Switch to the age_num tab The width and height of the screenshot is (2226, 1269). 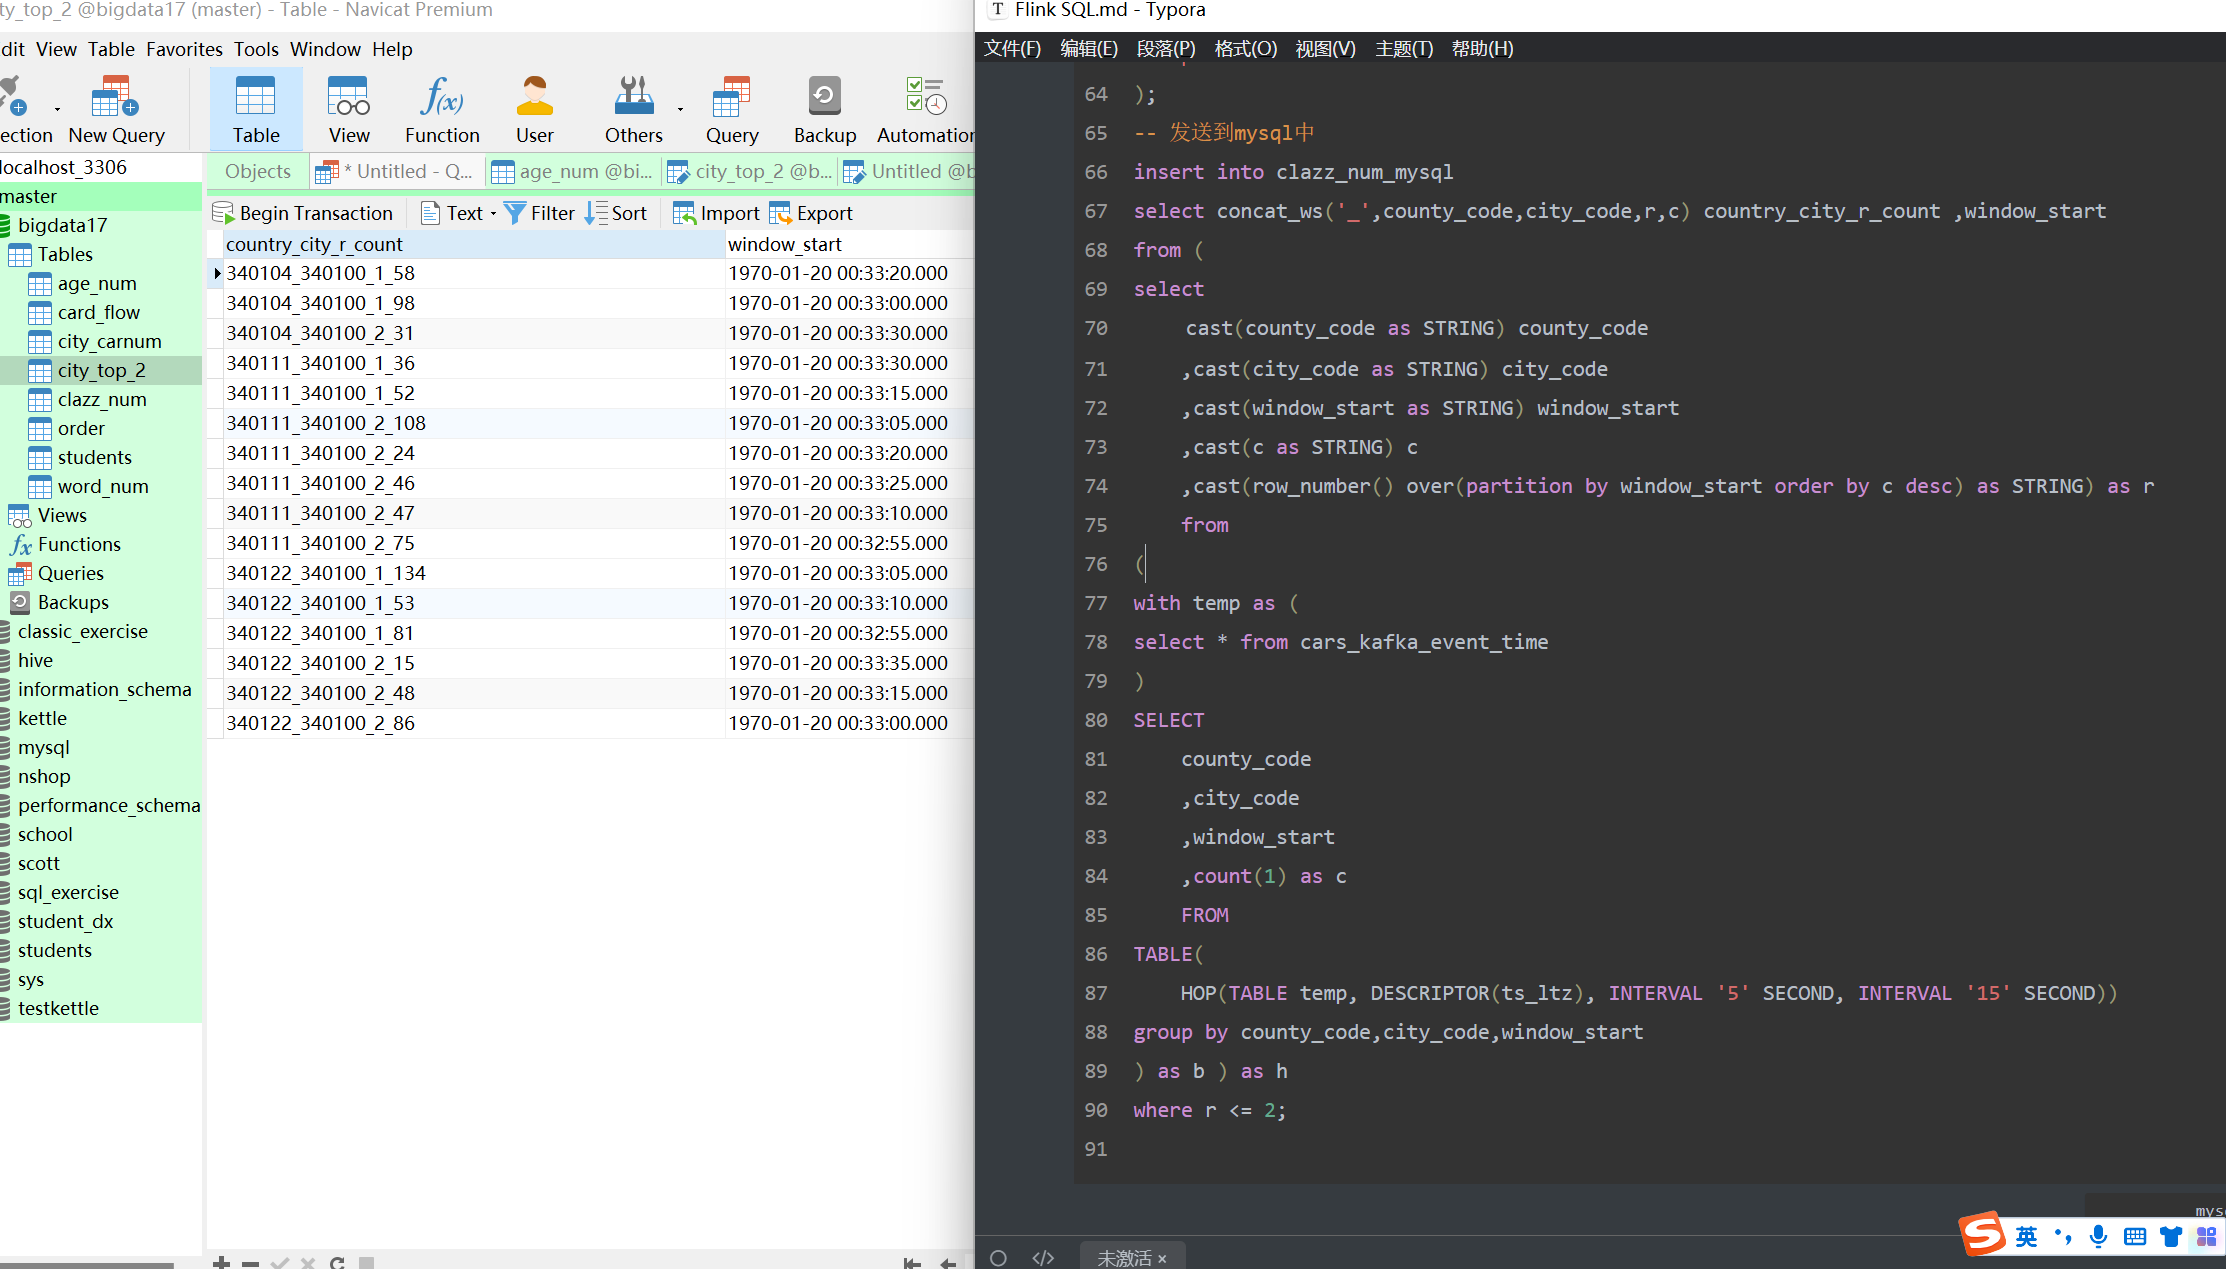(x=573, y=172)
